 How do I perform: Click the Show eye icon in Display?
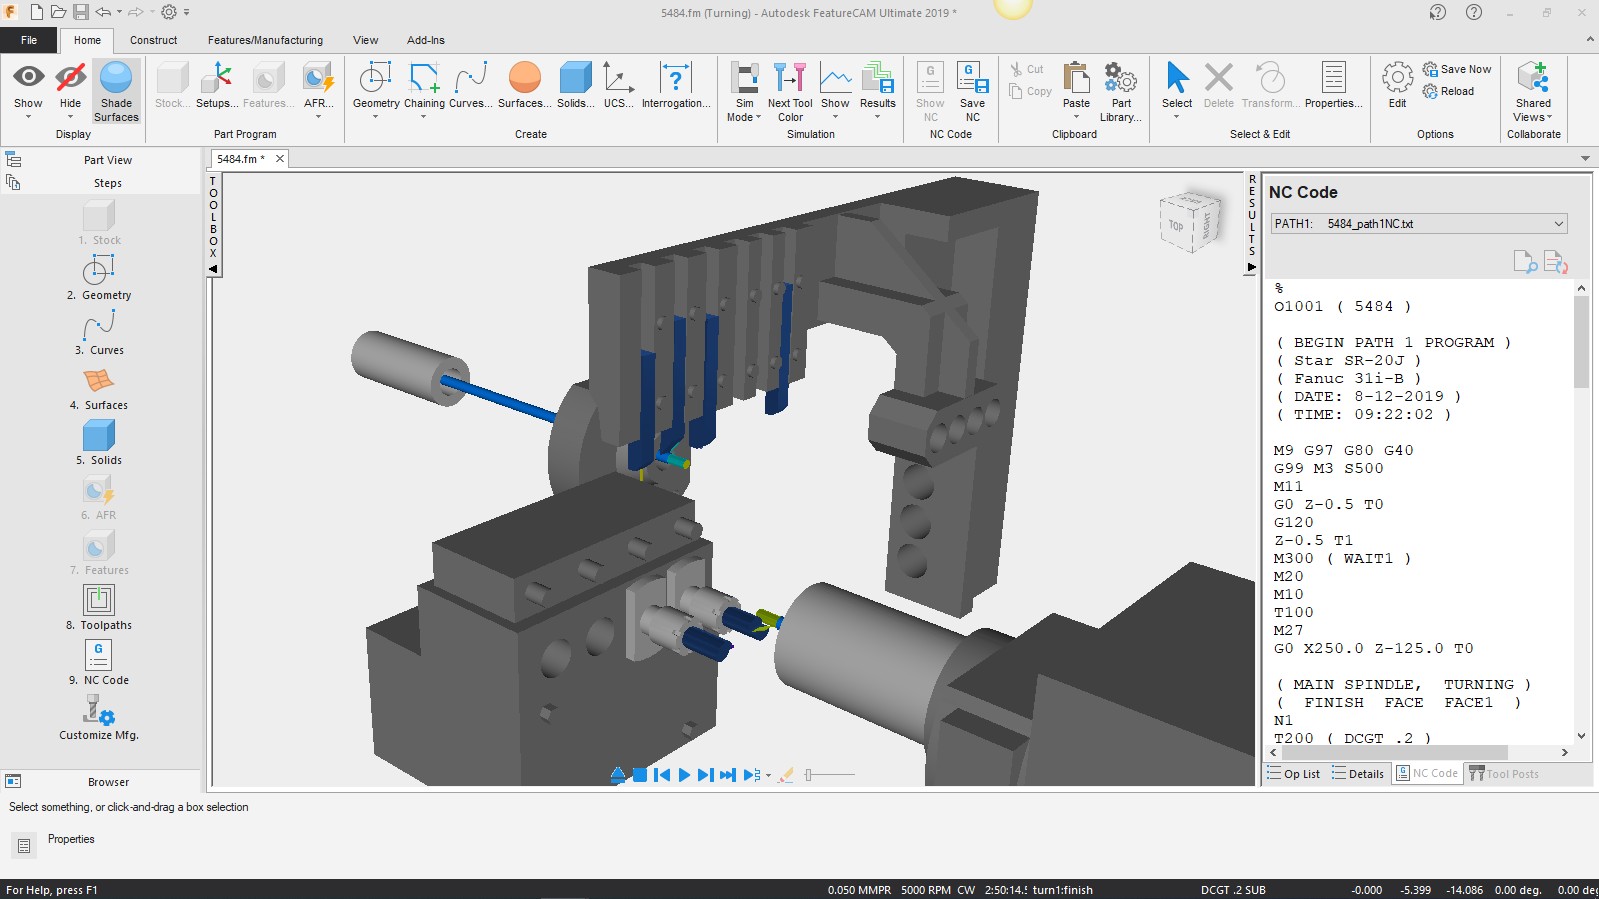coord(28,77)
